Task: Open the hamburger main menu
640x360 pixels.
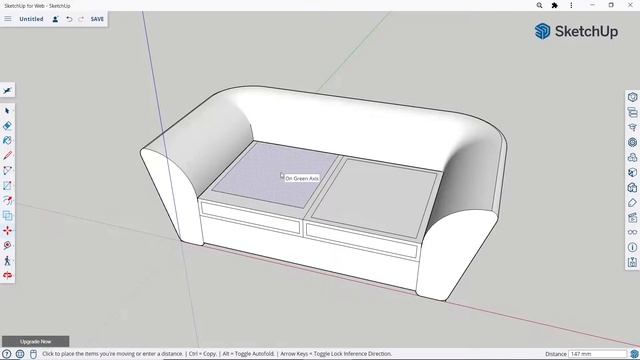Action: pos(8,19)
